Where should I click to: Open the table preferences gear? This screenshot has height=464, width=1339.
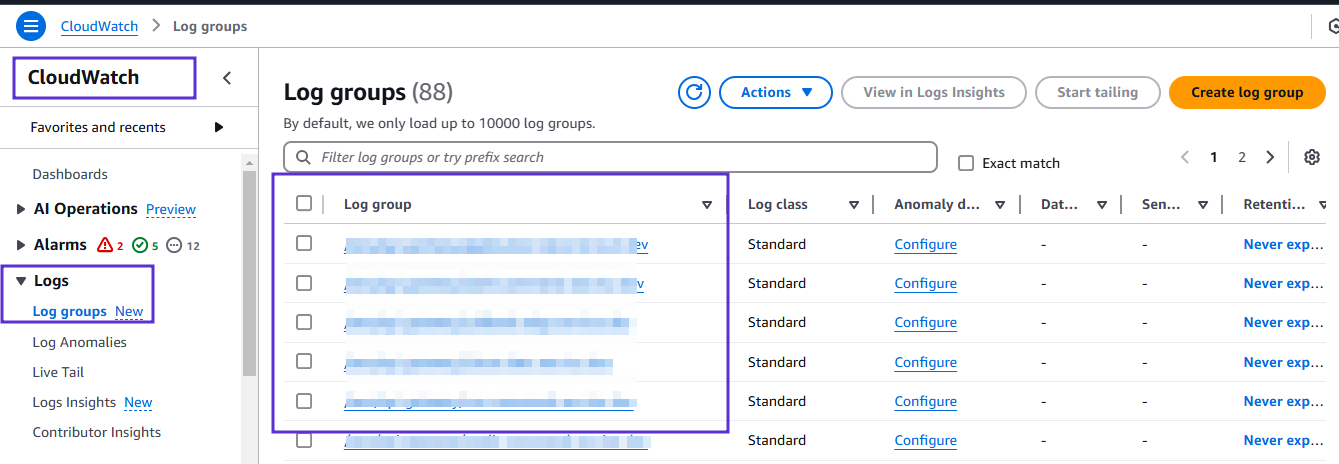(x=1312, y=157)
